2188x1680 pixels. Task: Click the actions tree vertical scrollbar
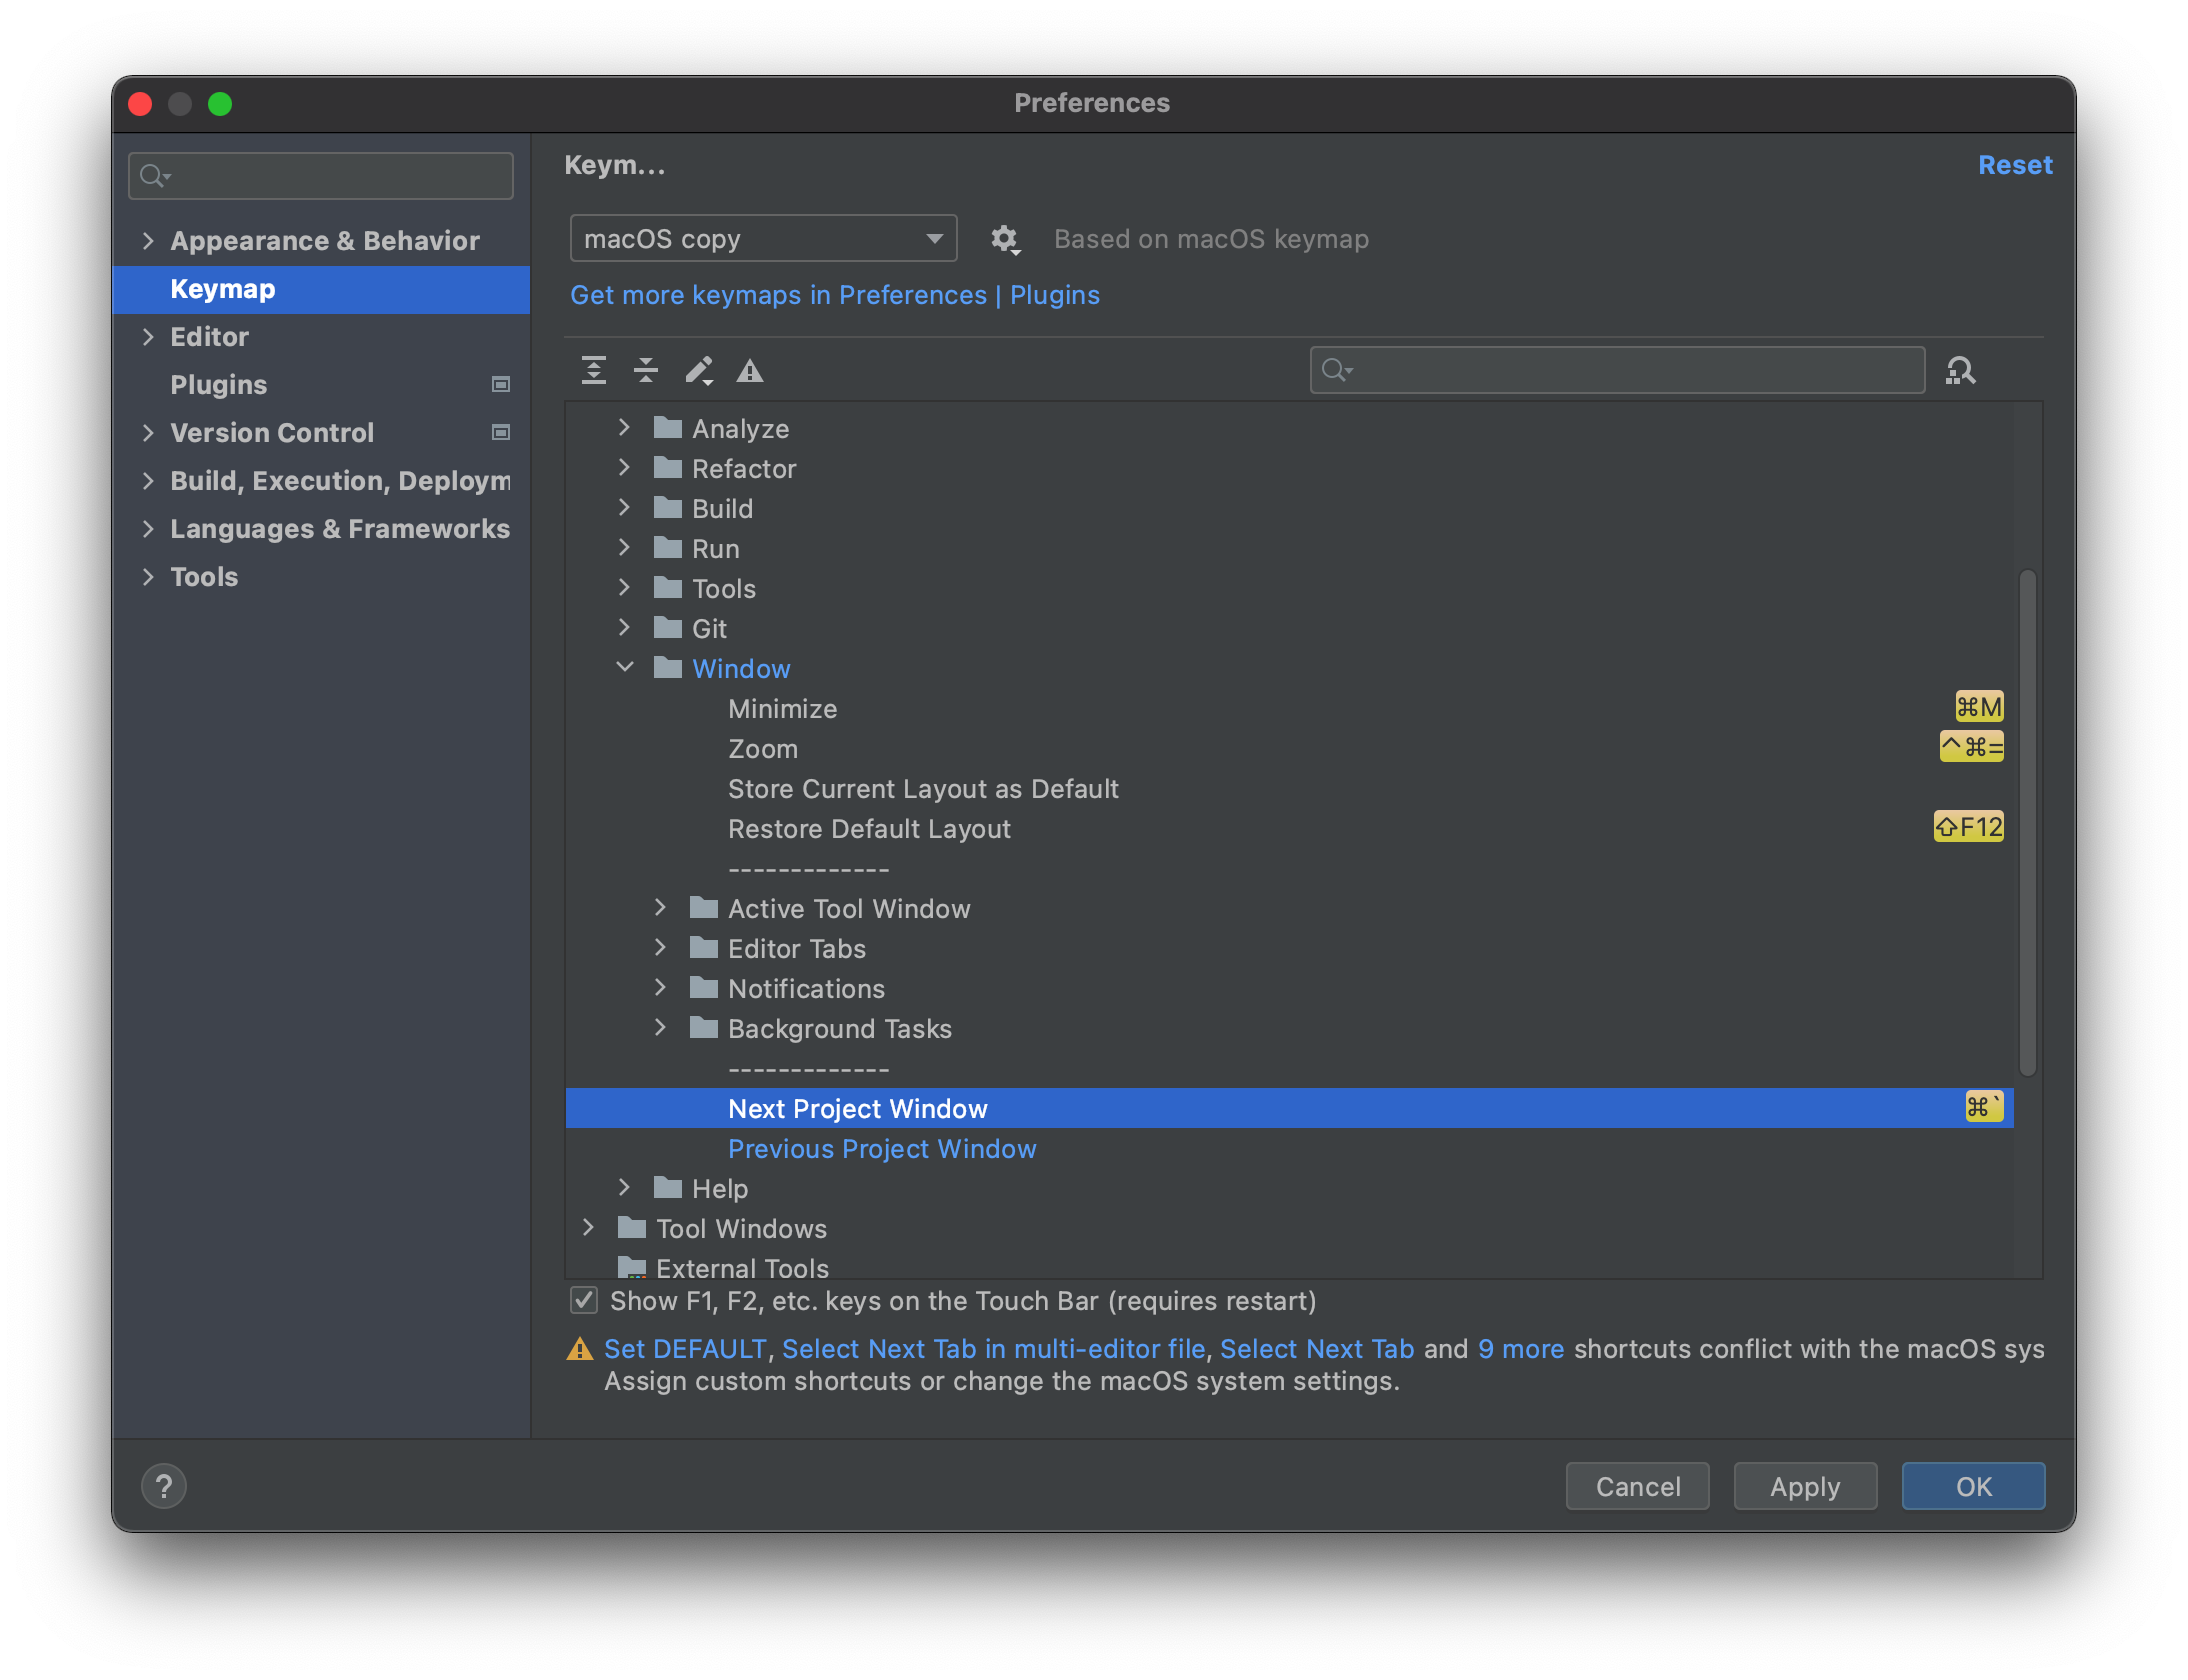[2027, 820]
